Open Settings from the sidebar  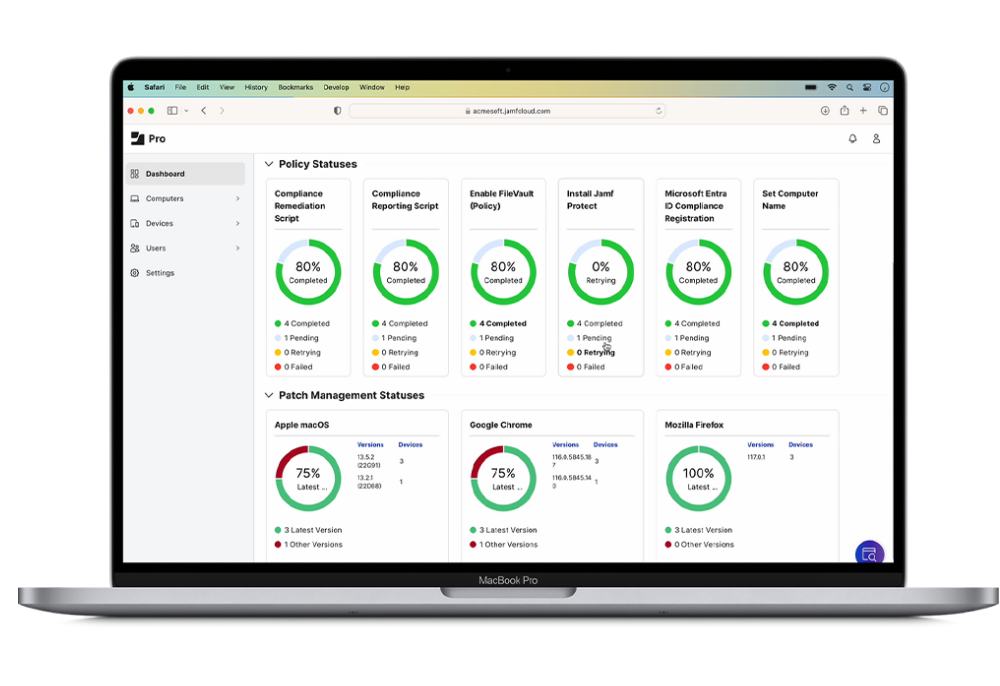(x=159, y=273)
